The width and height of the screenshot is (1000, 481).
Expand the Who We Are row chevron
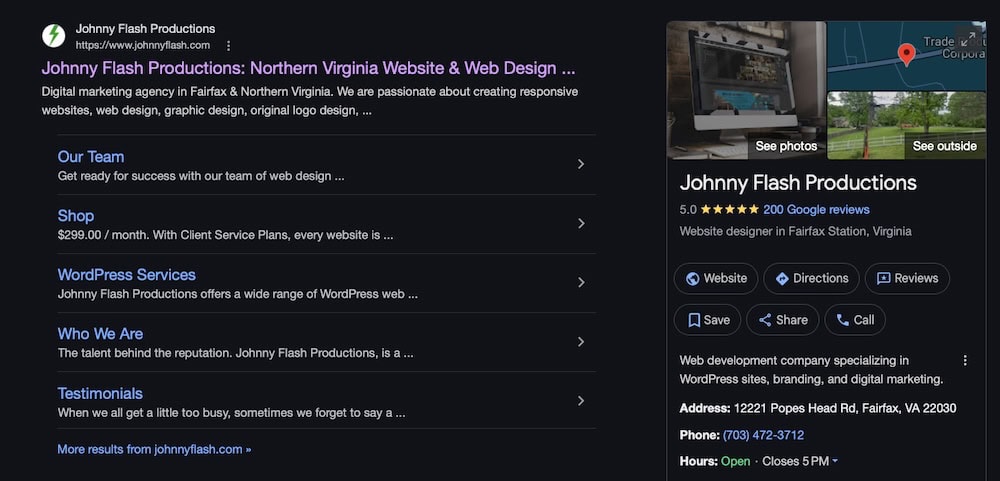point(581,341)
